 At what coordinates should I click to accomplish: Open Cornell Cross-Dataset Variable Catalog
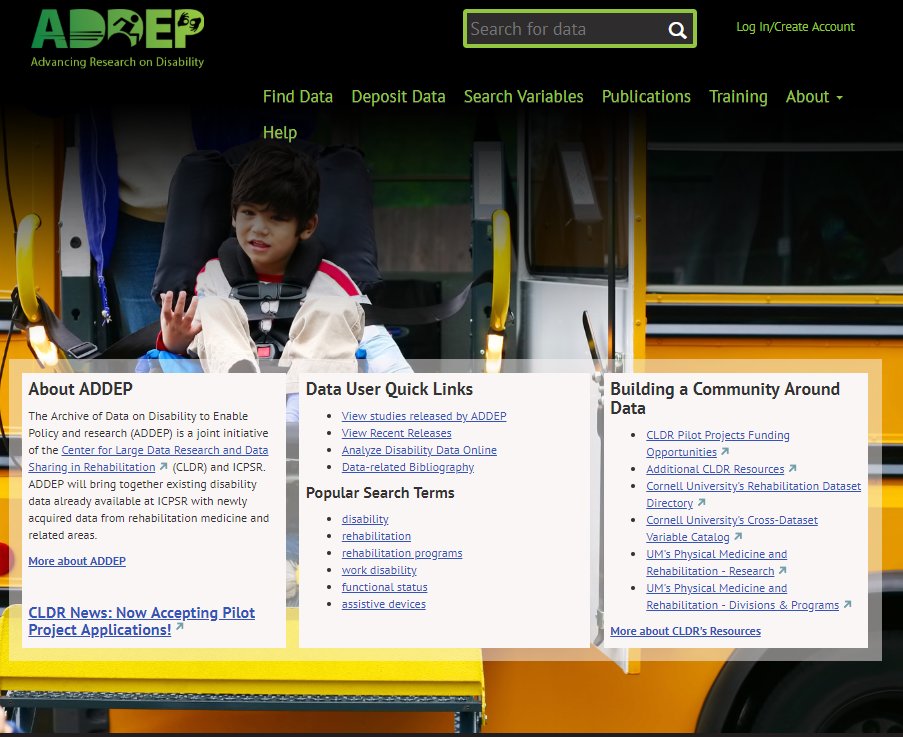click(732, 529)
